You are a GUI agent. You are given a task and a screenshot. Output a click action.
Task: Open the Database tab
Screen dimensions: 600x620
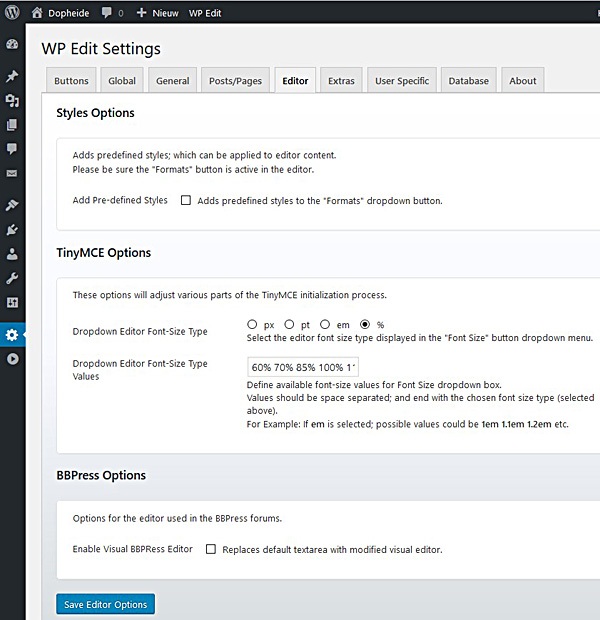click(x=468, y=80)
